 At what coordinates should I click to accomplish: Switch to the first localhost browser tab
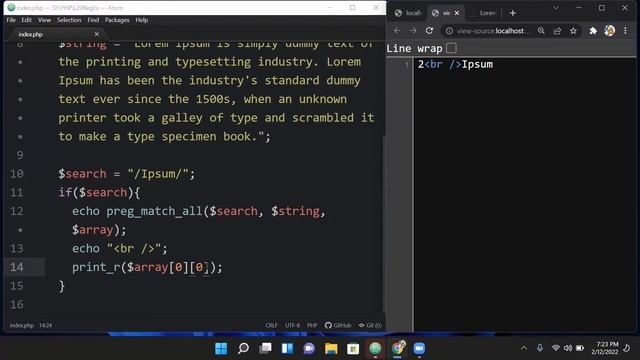tap(408, 13)
